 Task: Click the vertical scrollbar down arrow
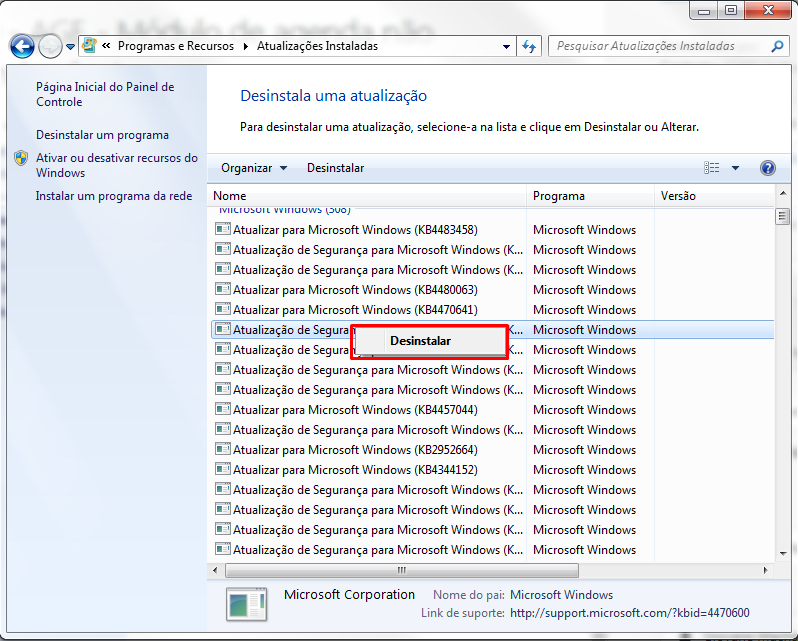(783, 553)
